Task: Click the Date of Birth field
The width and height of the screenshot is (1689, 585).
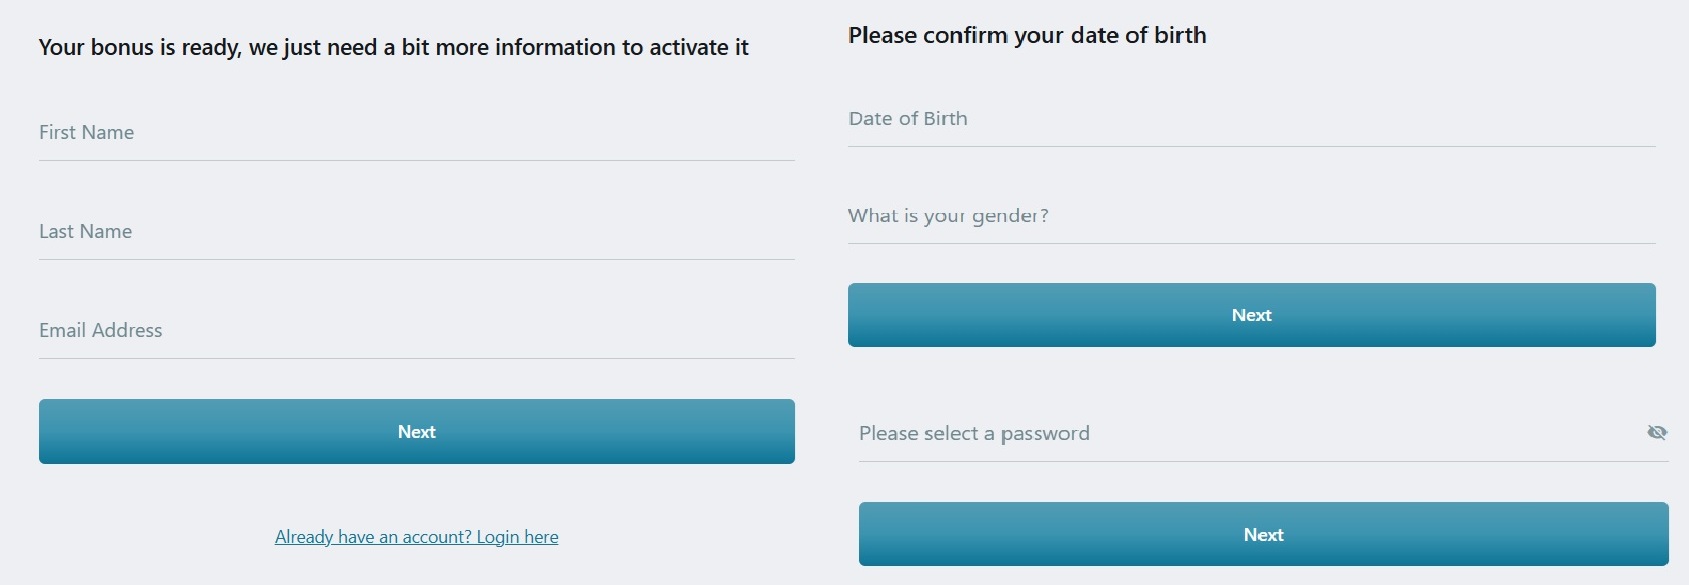Action: click(1250, 119)
